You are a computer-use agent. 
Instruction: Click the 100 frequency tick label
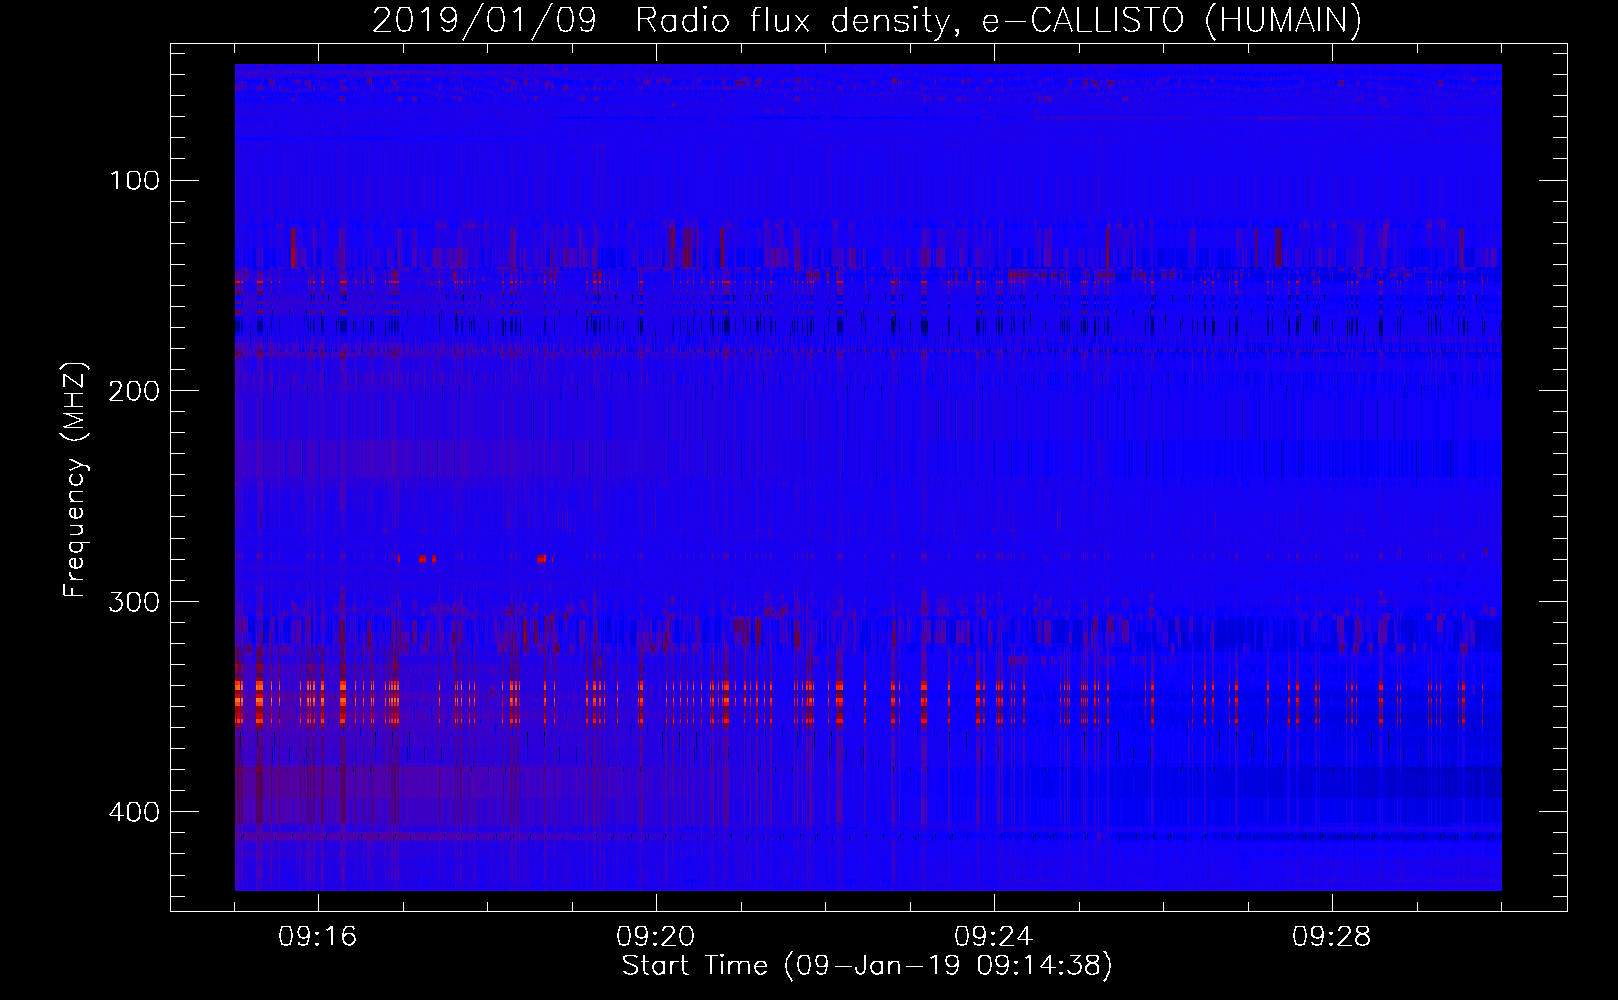tap(134, 180)
